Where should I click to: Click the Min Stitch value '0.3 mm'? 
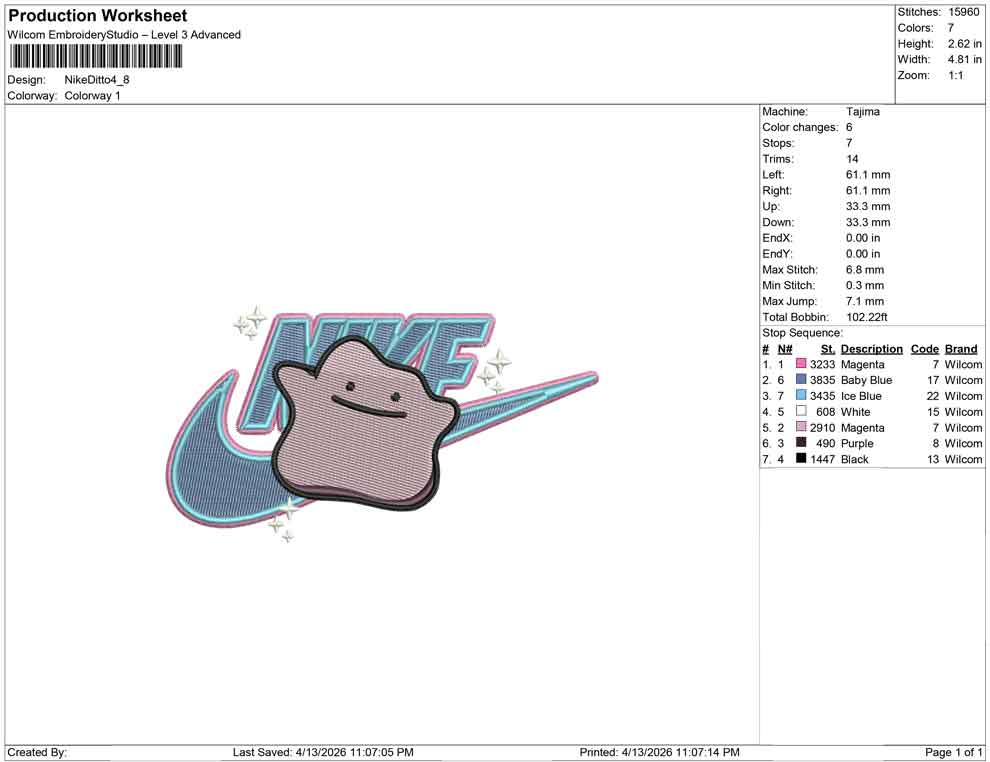pos(865,285)
